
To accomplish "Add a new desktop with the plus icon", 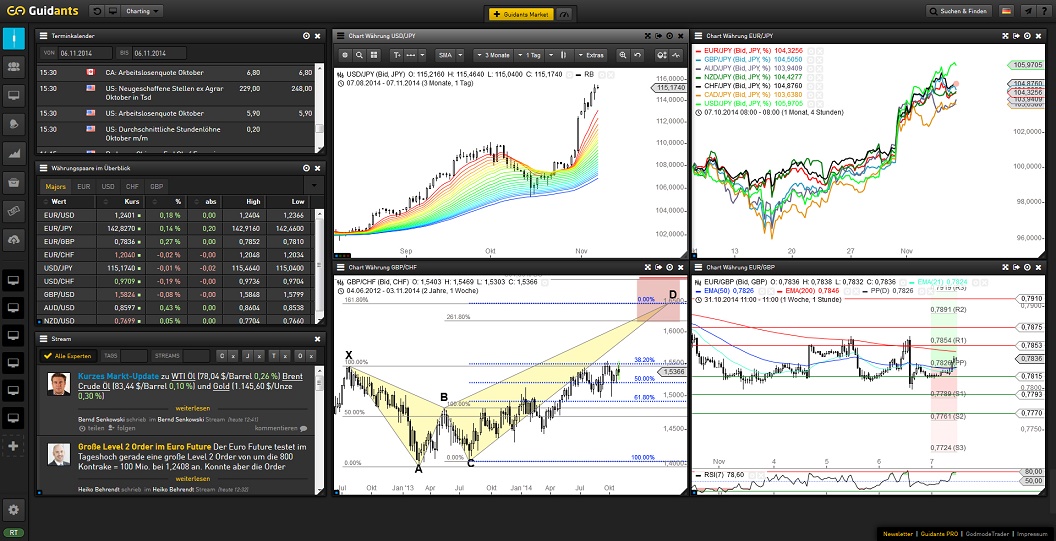I will click(x=14, y=445).
